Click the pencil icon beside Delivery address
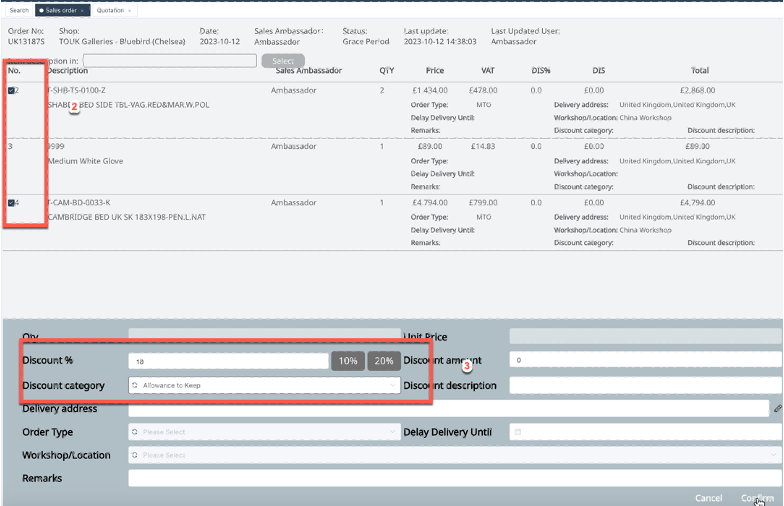 point(777,408)
